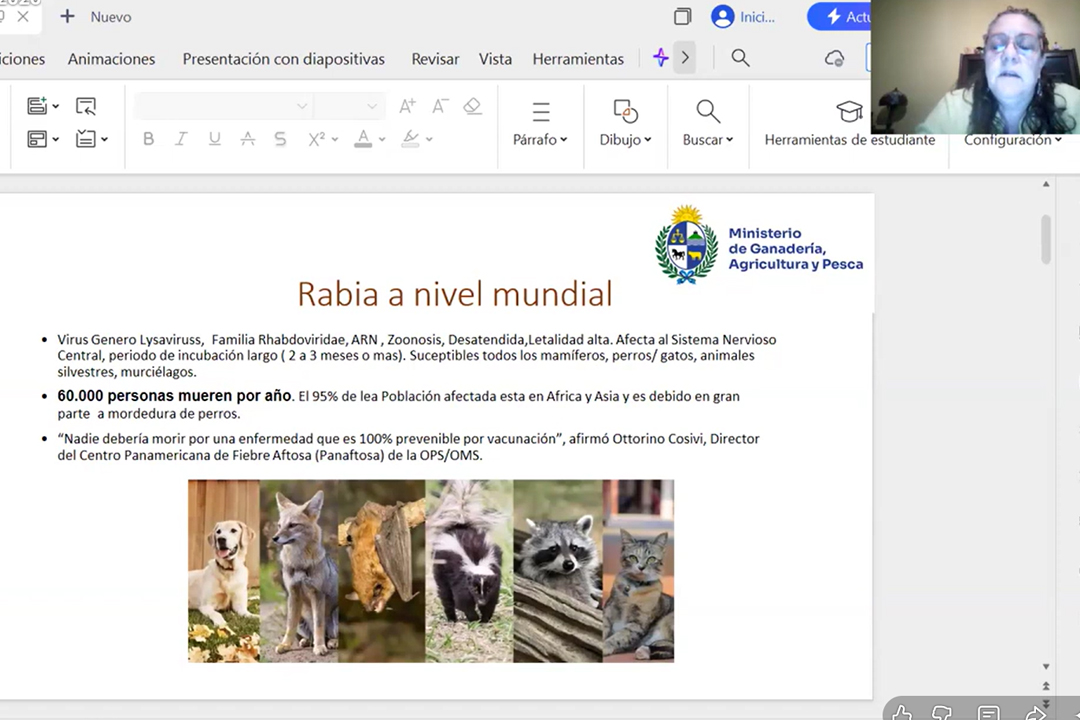Click the share arrow icon
The width and height of the screenshot is (1080, 720).
[1037, 712]
